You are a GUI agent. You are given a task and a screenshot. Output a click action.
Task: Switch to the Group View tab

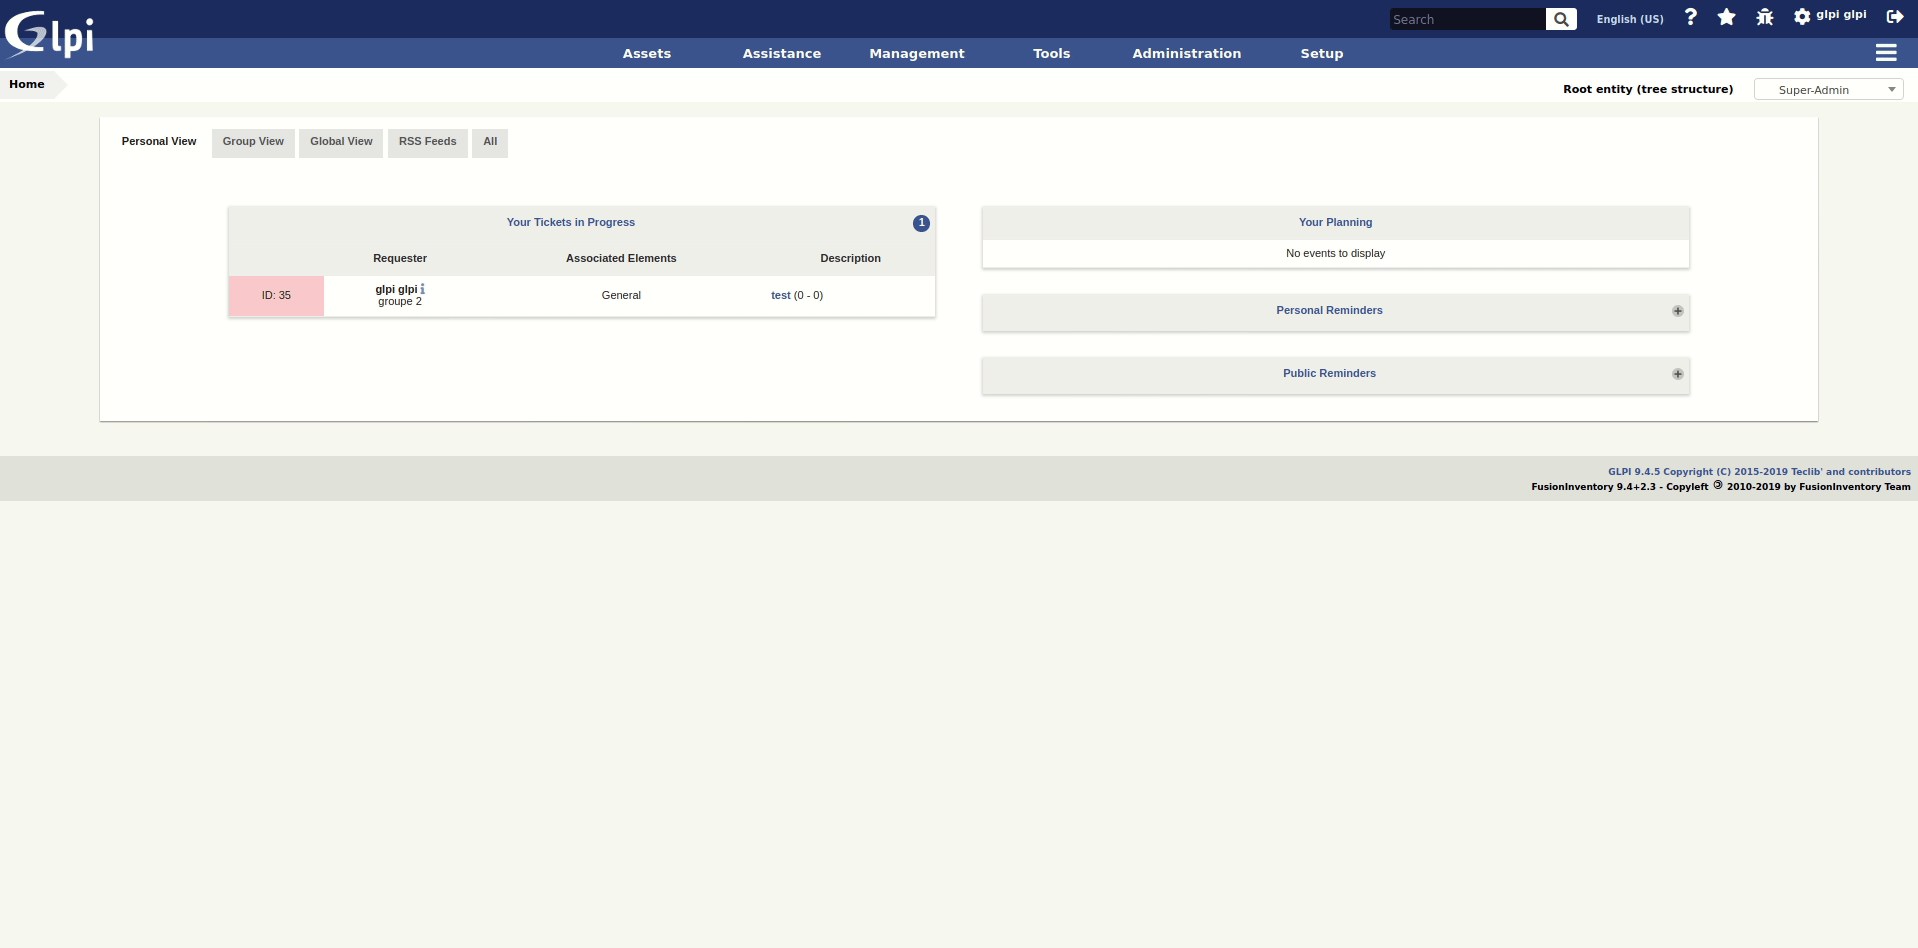click(252, 143)
